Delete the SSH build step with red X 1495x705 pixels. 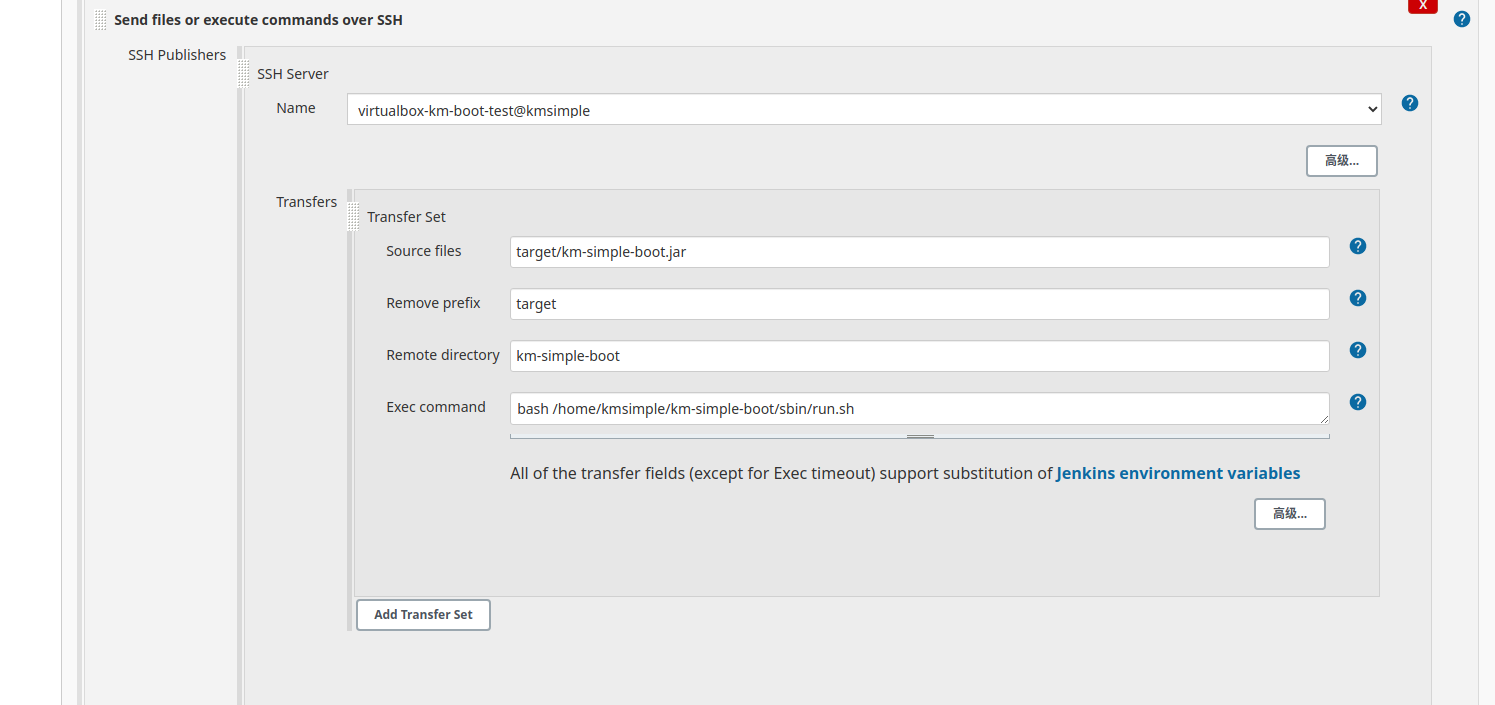click(x=1423, y=6)
